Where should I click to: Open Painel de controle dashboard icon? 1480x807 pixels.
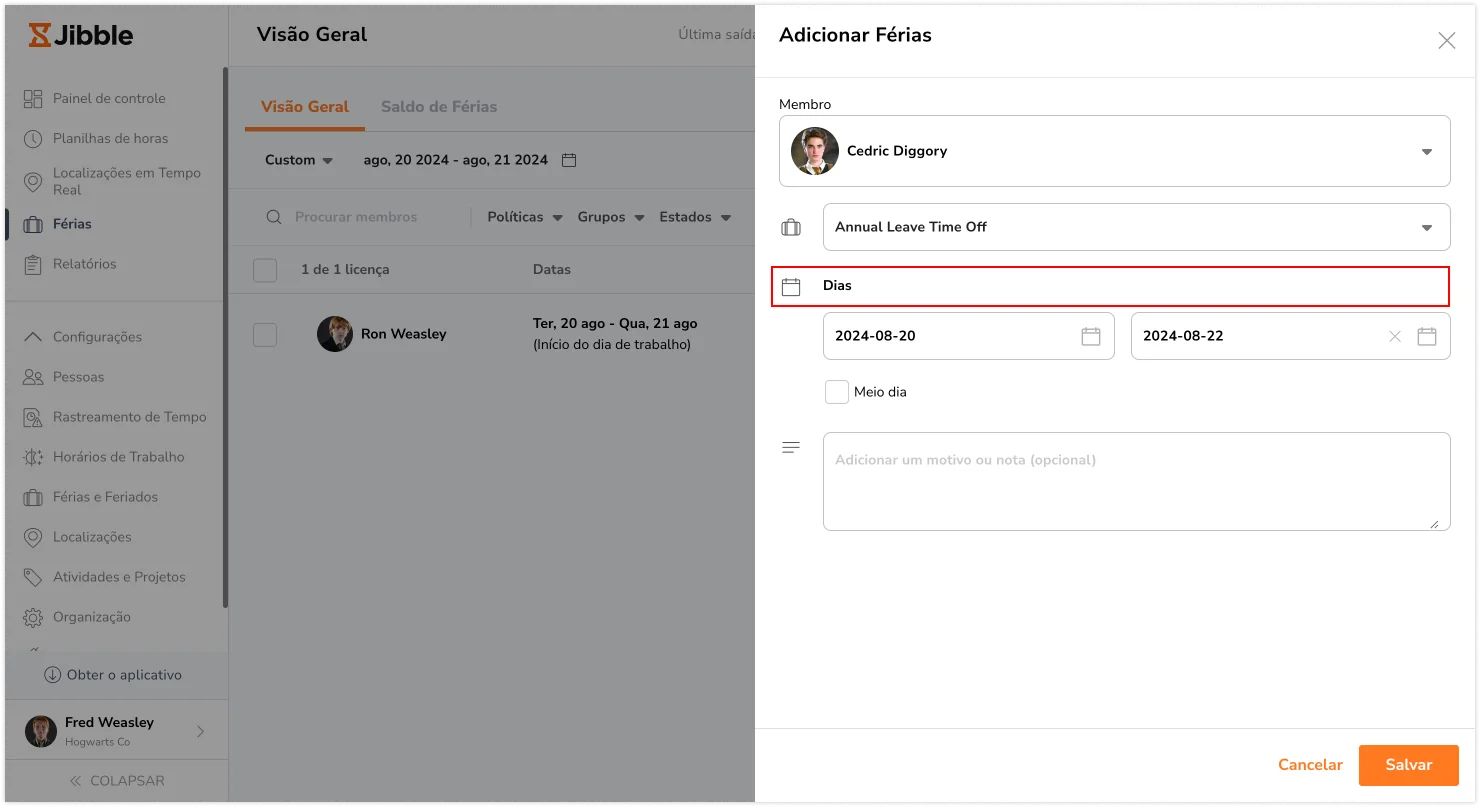(x=33, y=98)
